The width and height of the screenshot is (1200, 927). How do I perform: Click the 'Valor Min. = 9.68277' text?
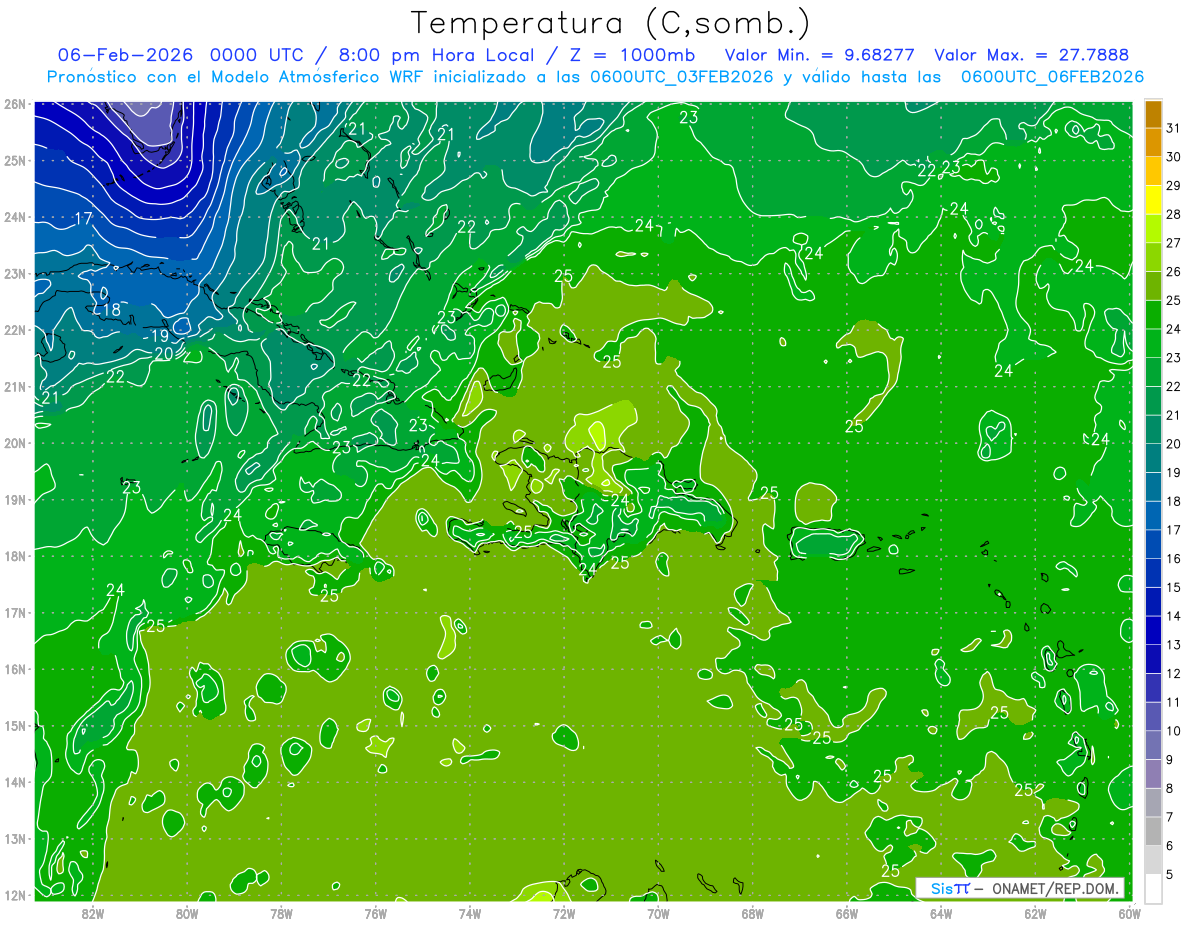(x=822, y=55)
